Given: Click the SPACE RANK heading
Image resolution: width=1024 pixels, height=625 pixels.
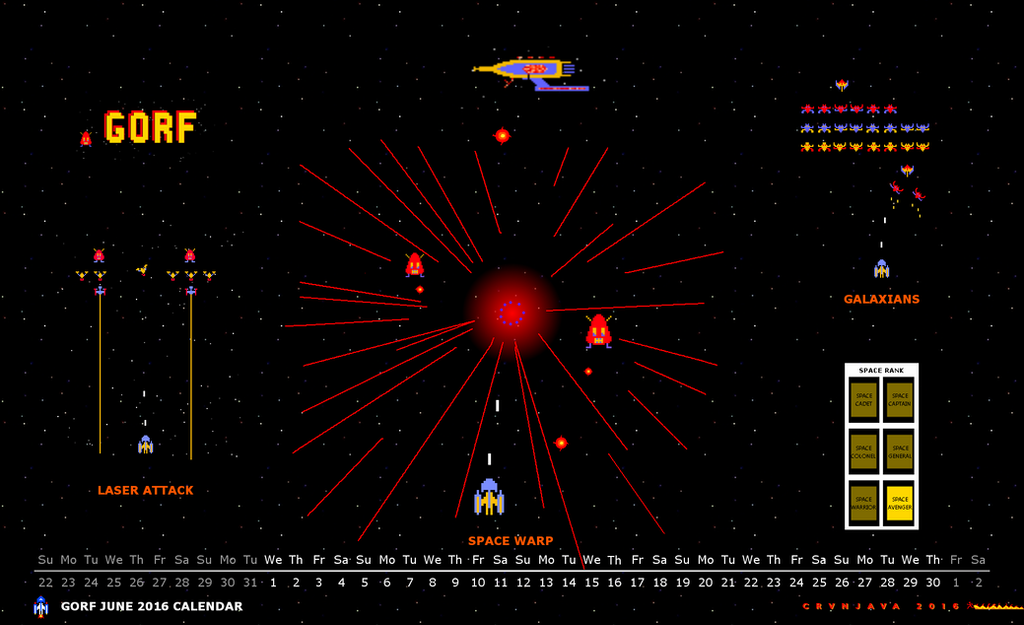Looking at the screenshot, I should (x=881, y=370).
